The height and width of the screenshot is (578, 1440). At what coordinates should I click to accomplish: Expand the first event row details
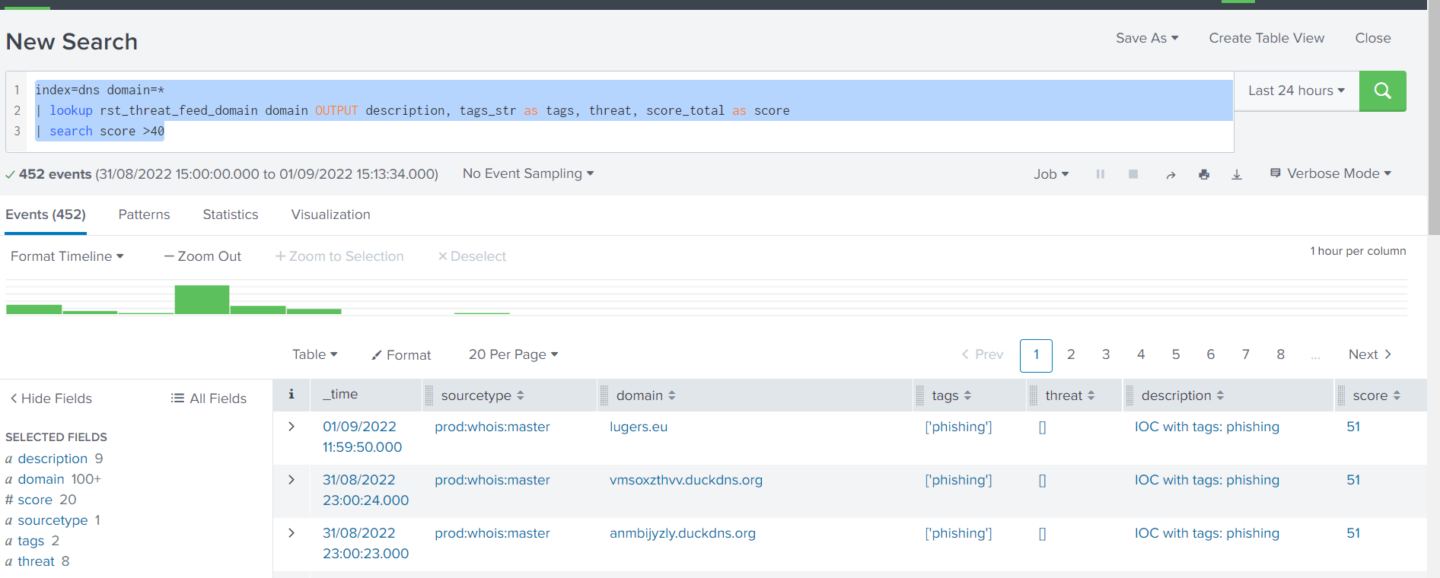(291, 426)
